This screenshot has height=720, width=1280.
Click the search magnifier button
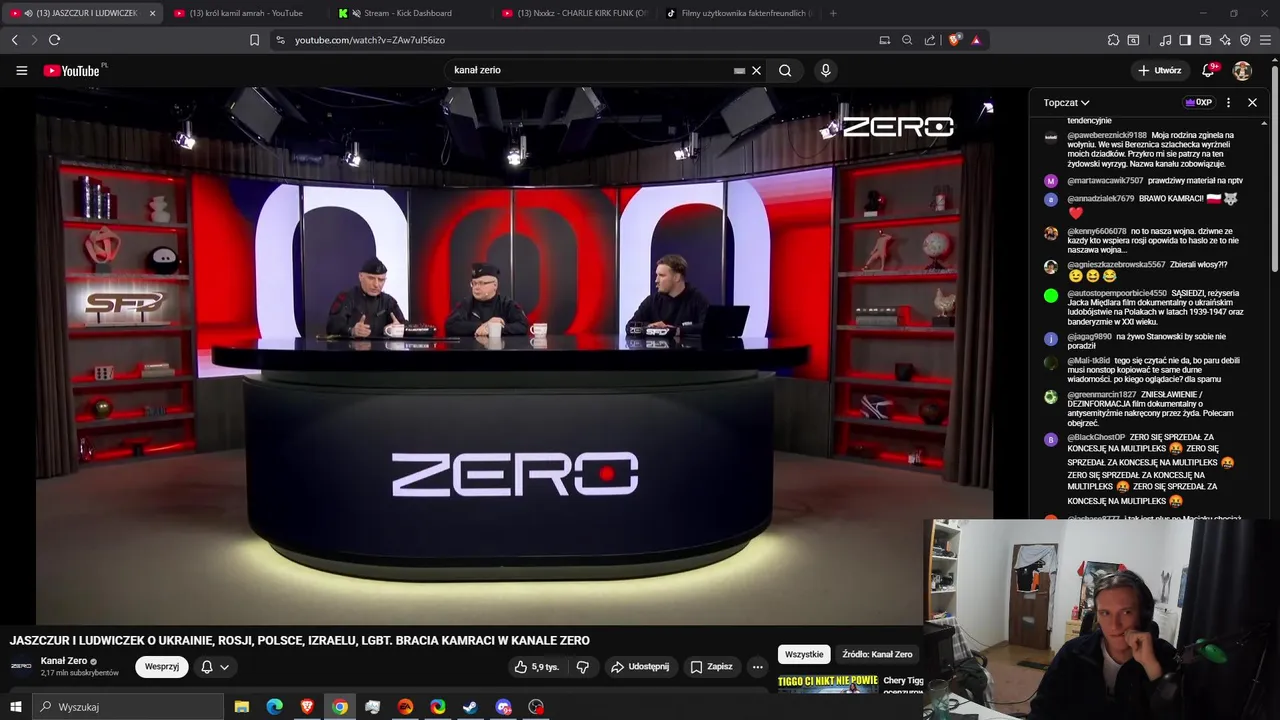pos(785,70)
